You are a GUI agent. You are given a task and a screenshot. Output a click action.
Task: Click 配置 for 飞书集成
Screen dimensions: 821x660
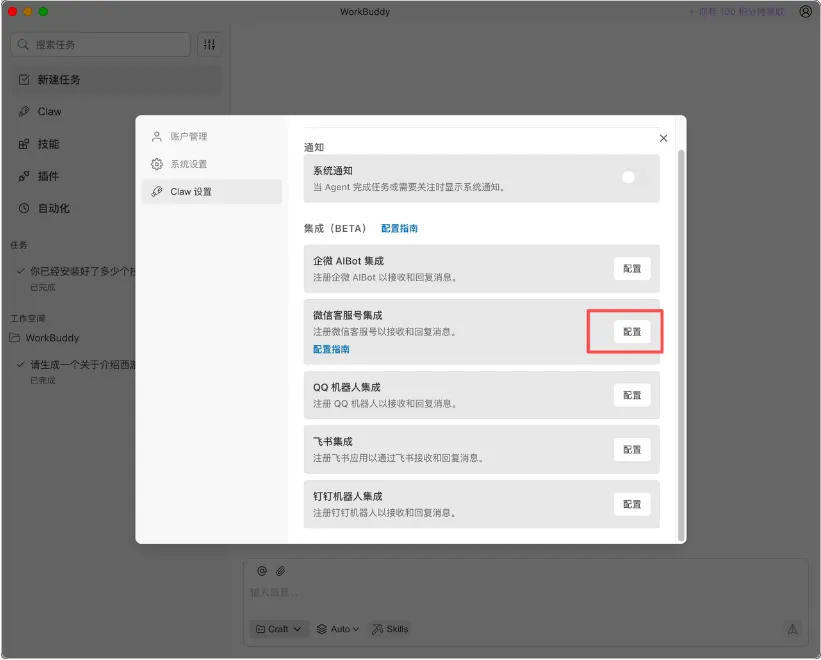click(x=632, y=450)
